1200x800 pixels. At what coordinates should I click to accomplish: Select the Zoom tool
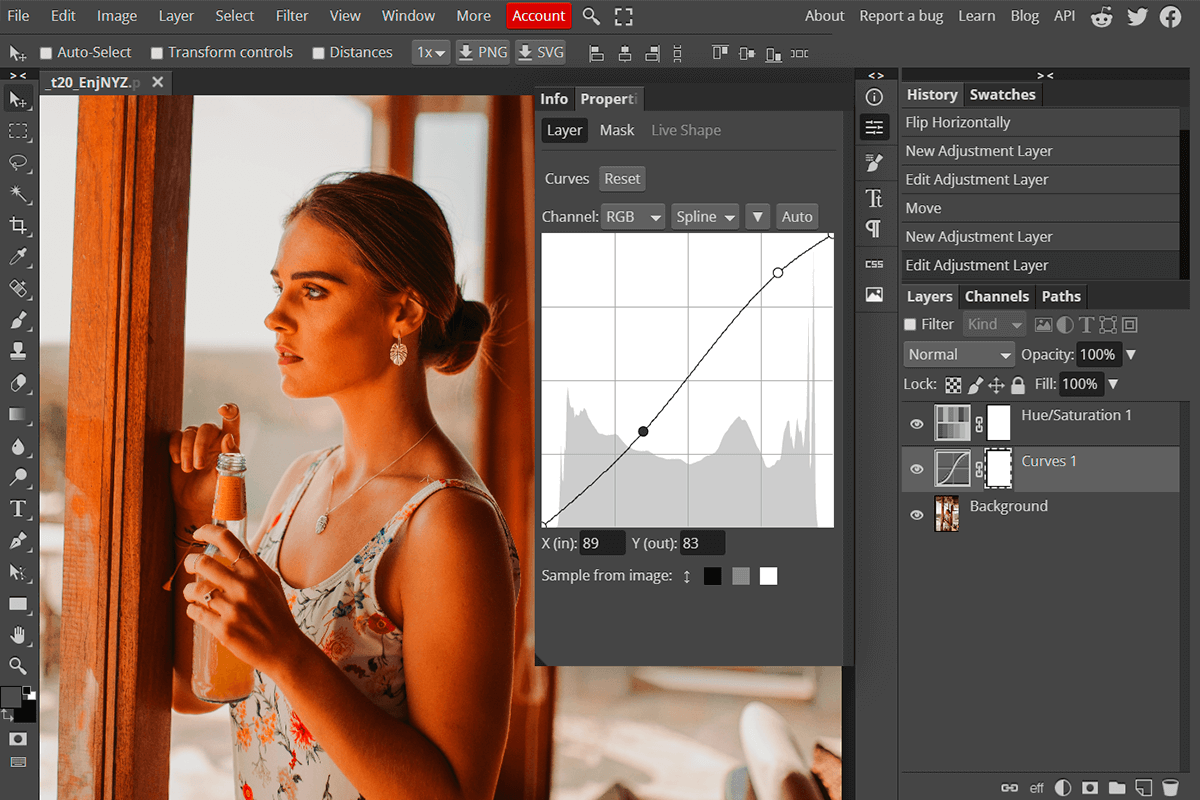point(20,666)
